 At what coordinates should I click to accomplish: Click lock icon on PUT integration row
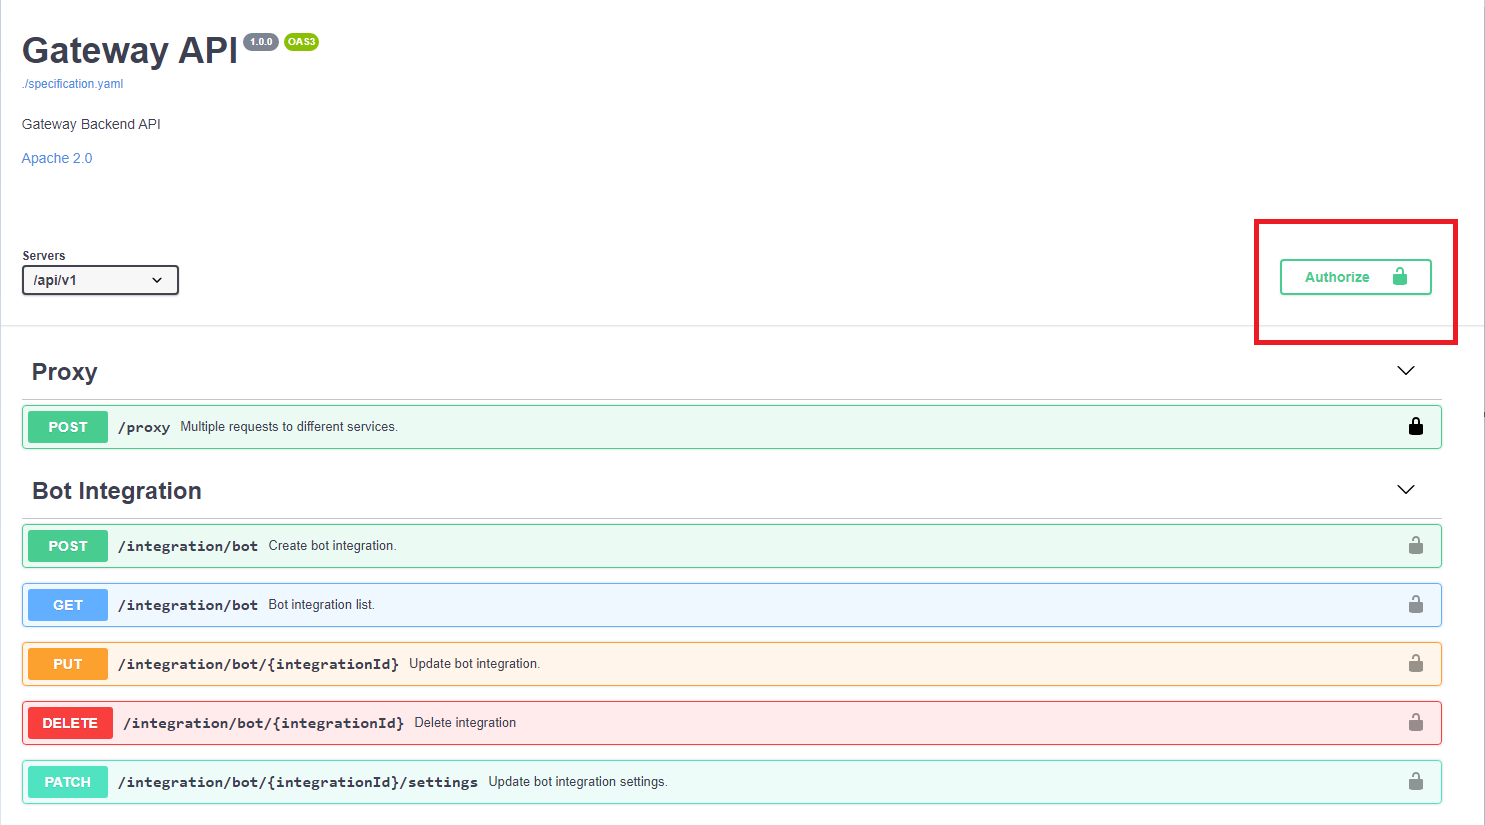(1415, 664)
